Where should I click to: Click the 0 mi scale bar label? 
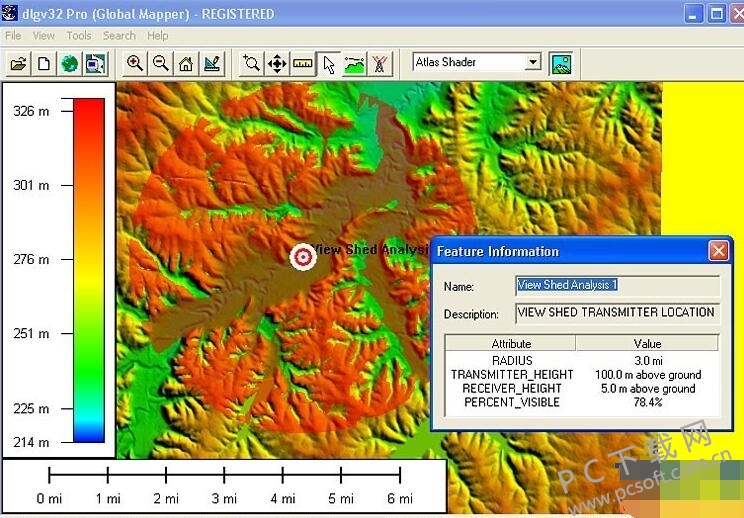(x=49, y=499)
